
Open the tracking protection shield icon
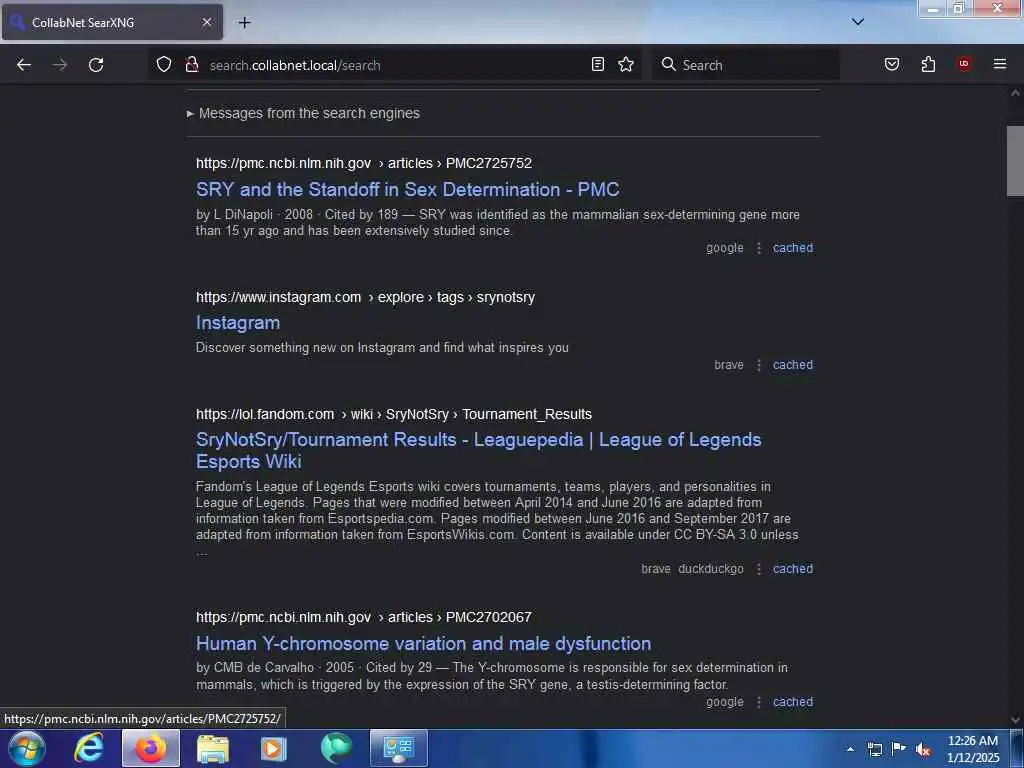point(164,64)
